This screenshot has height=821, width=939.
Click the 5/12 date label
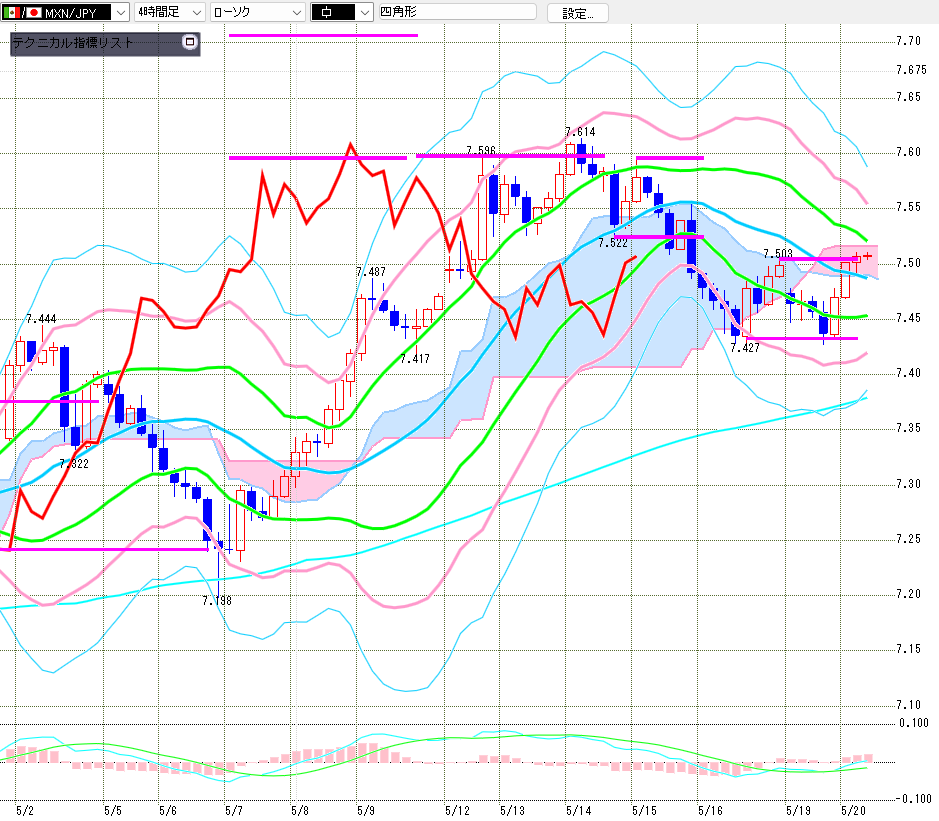click(x=458, y=811)
